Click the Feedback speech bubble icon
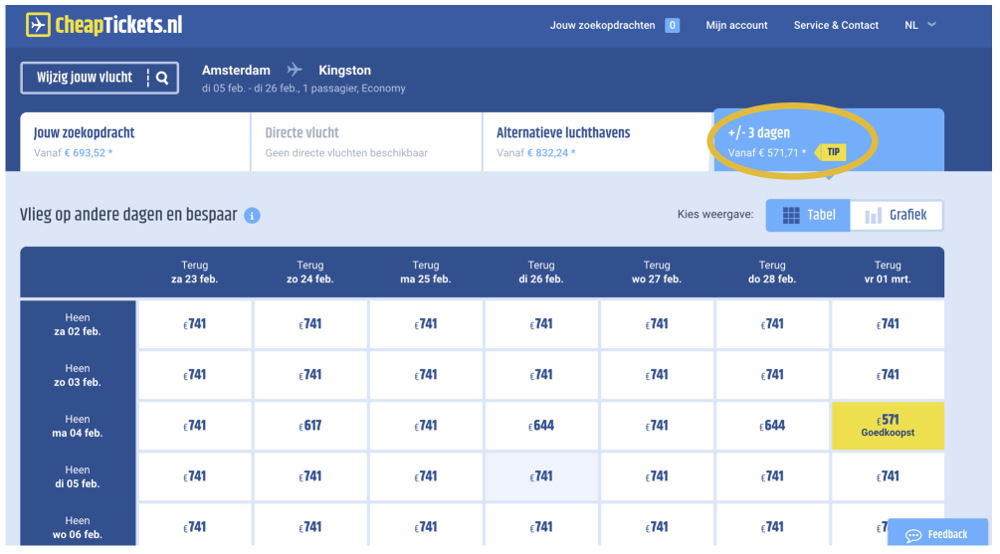 912,535
